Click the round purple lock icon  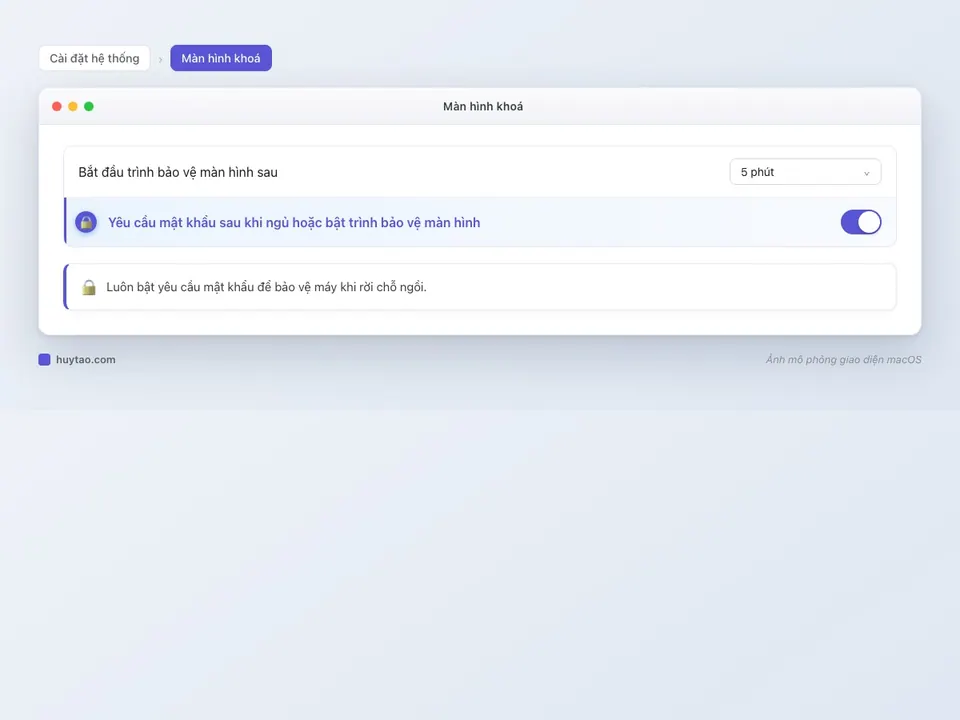86,222
